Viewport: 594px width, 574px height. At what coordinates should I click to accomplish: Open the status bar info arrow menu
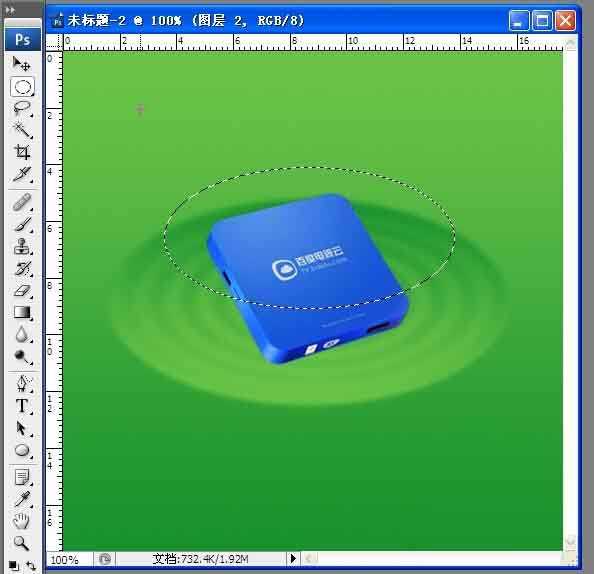[293, 558]
